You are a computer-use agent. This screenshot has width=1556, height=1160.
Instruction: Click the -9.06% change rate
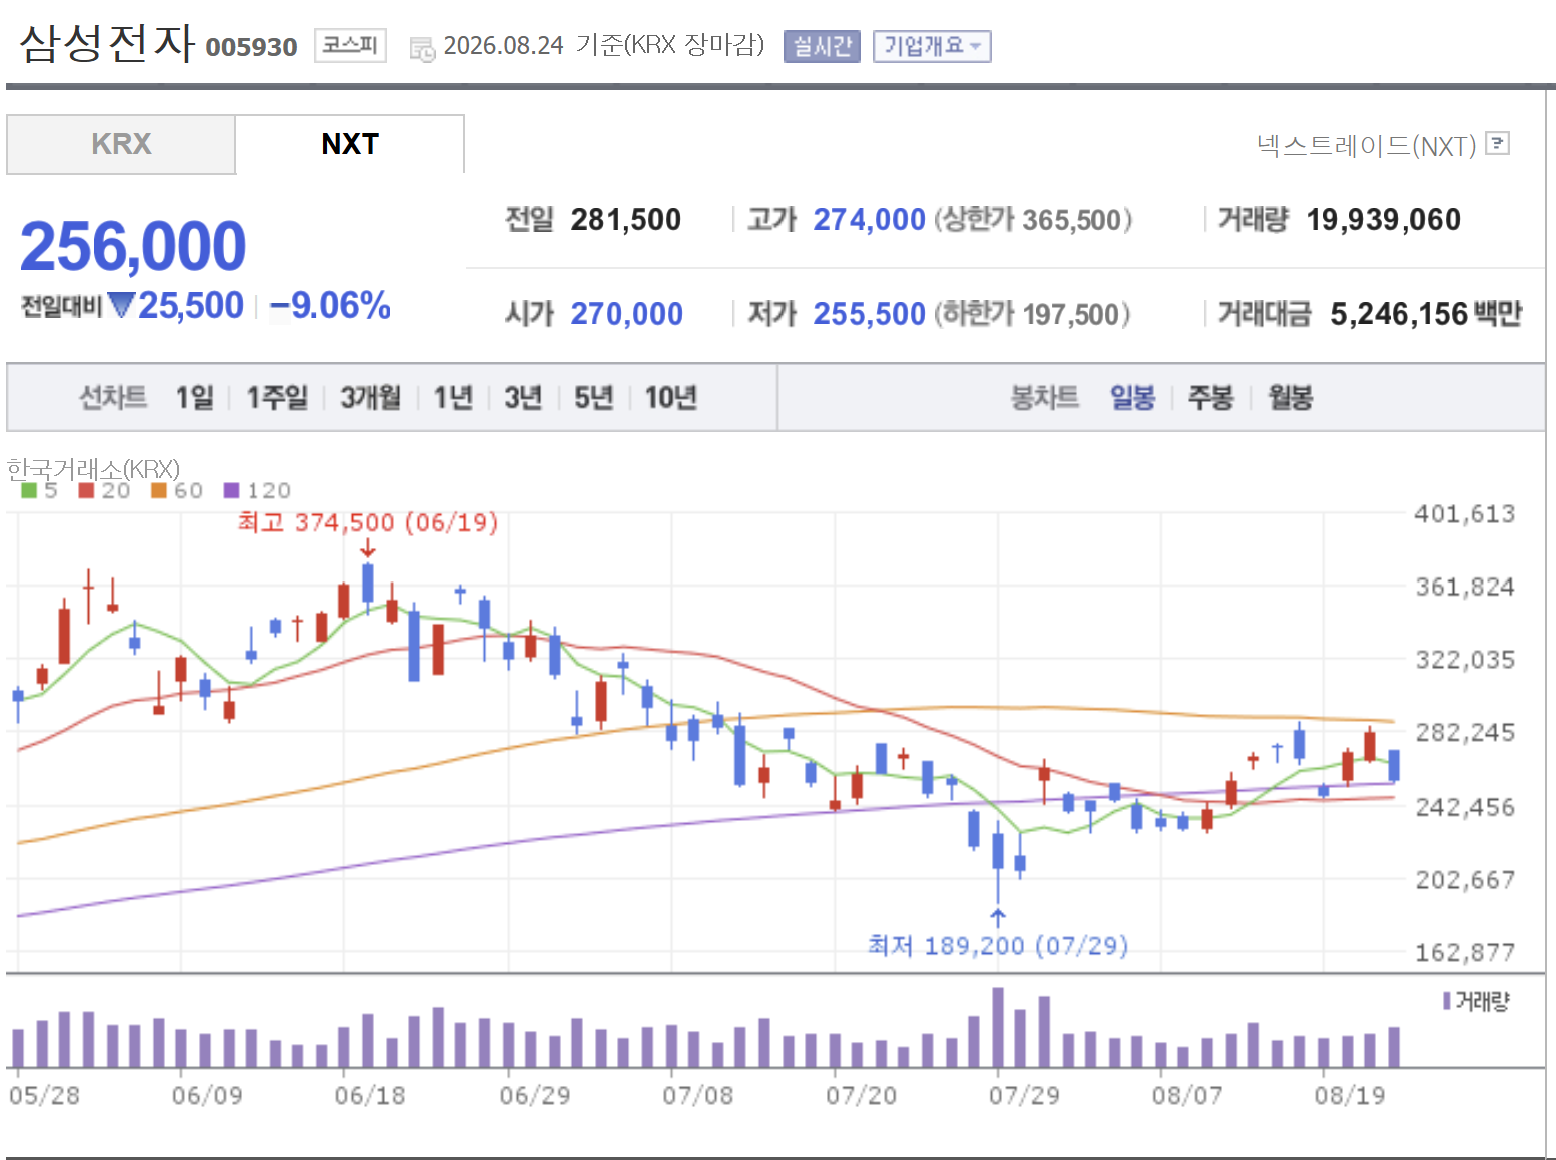point(330,305)
